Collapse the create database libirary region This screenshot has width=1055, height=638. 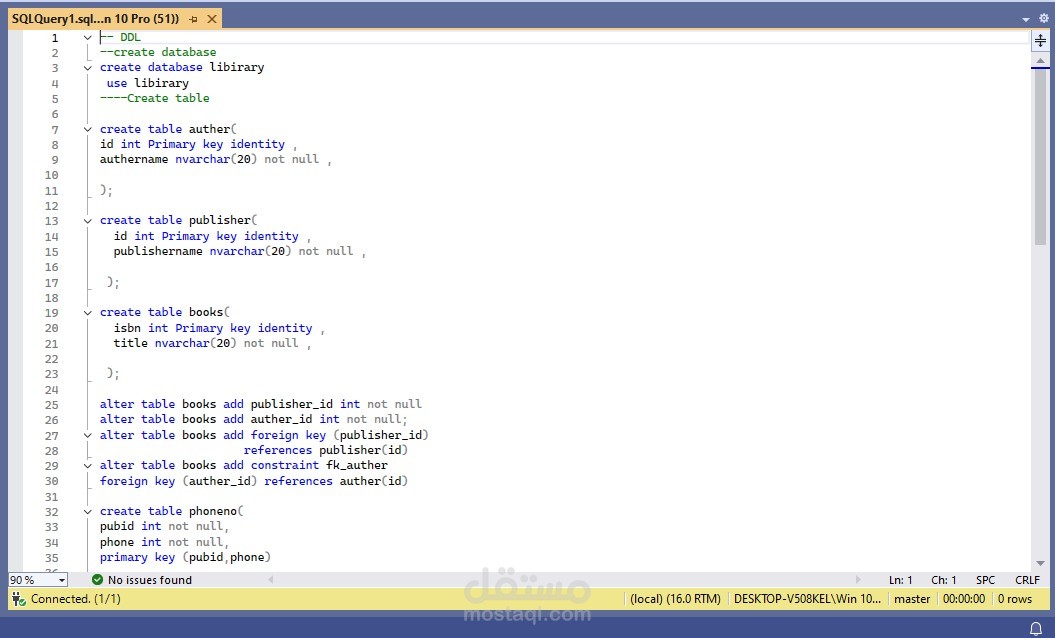coord(87,67)
